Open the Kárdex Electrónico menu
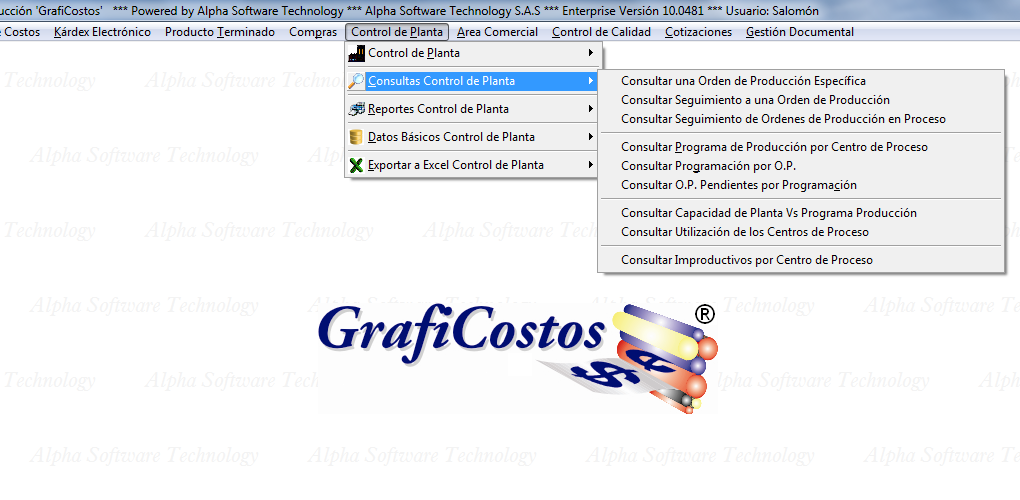This screenshot has height=500, width=1020. (102, 32)
